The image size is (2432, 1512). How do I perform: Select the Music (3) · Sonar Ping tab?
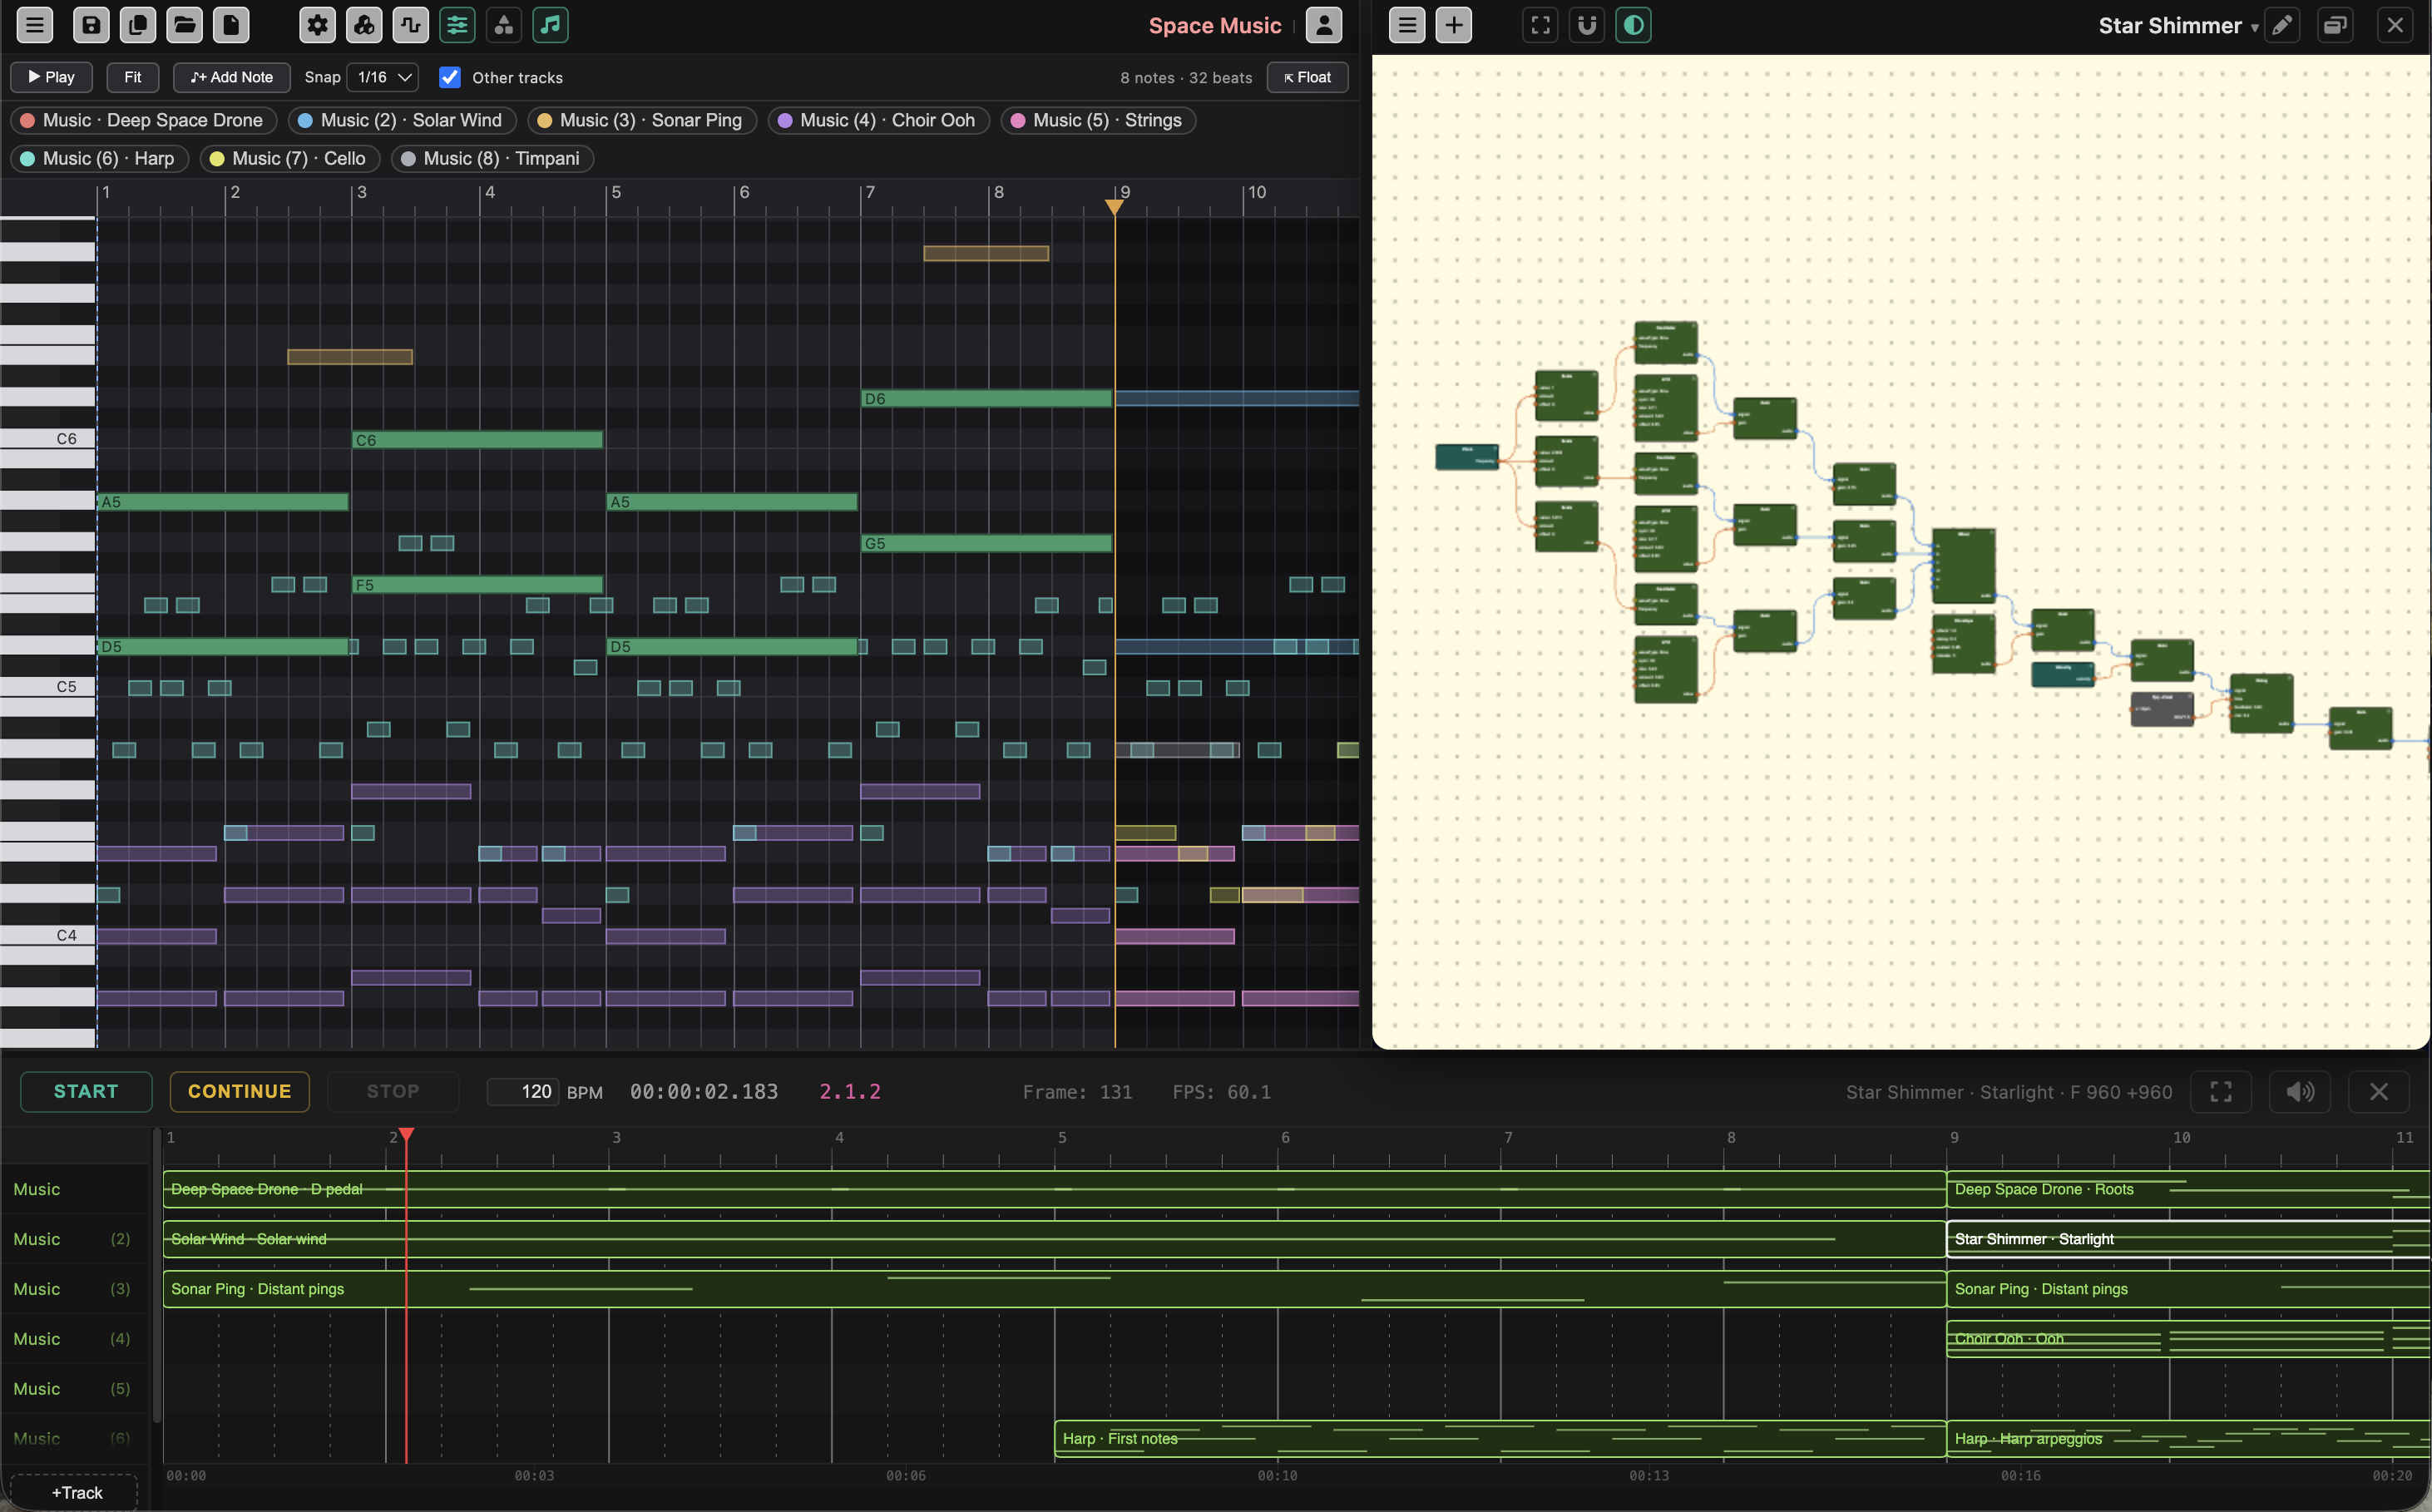point(642,120)
